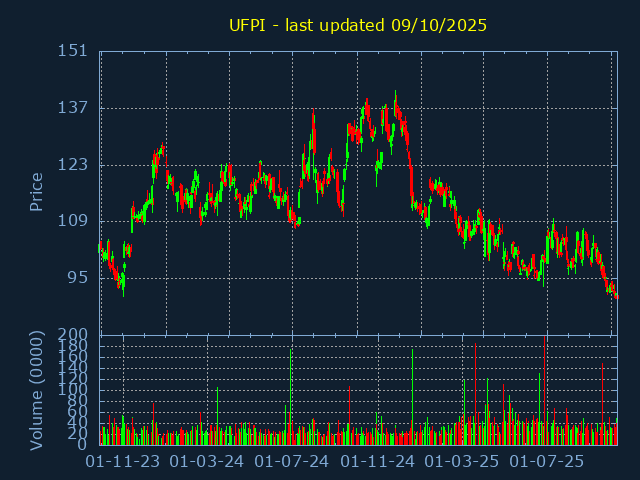Select the 123 price tick label
The height and width of the screenshot is (480, 640).
[x=71, y=165]
